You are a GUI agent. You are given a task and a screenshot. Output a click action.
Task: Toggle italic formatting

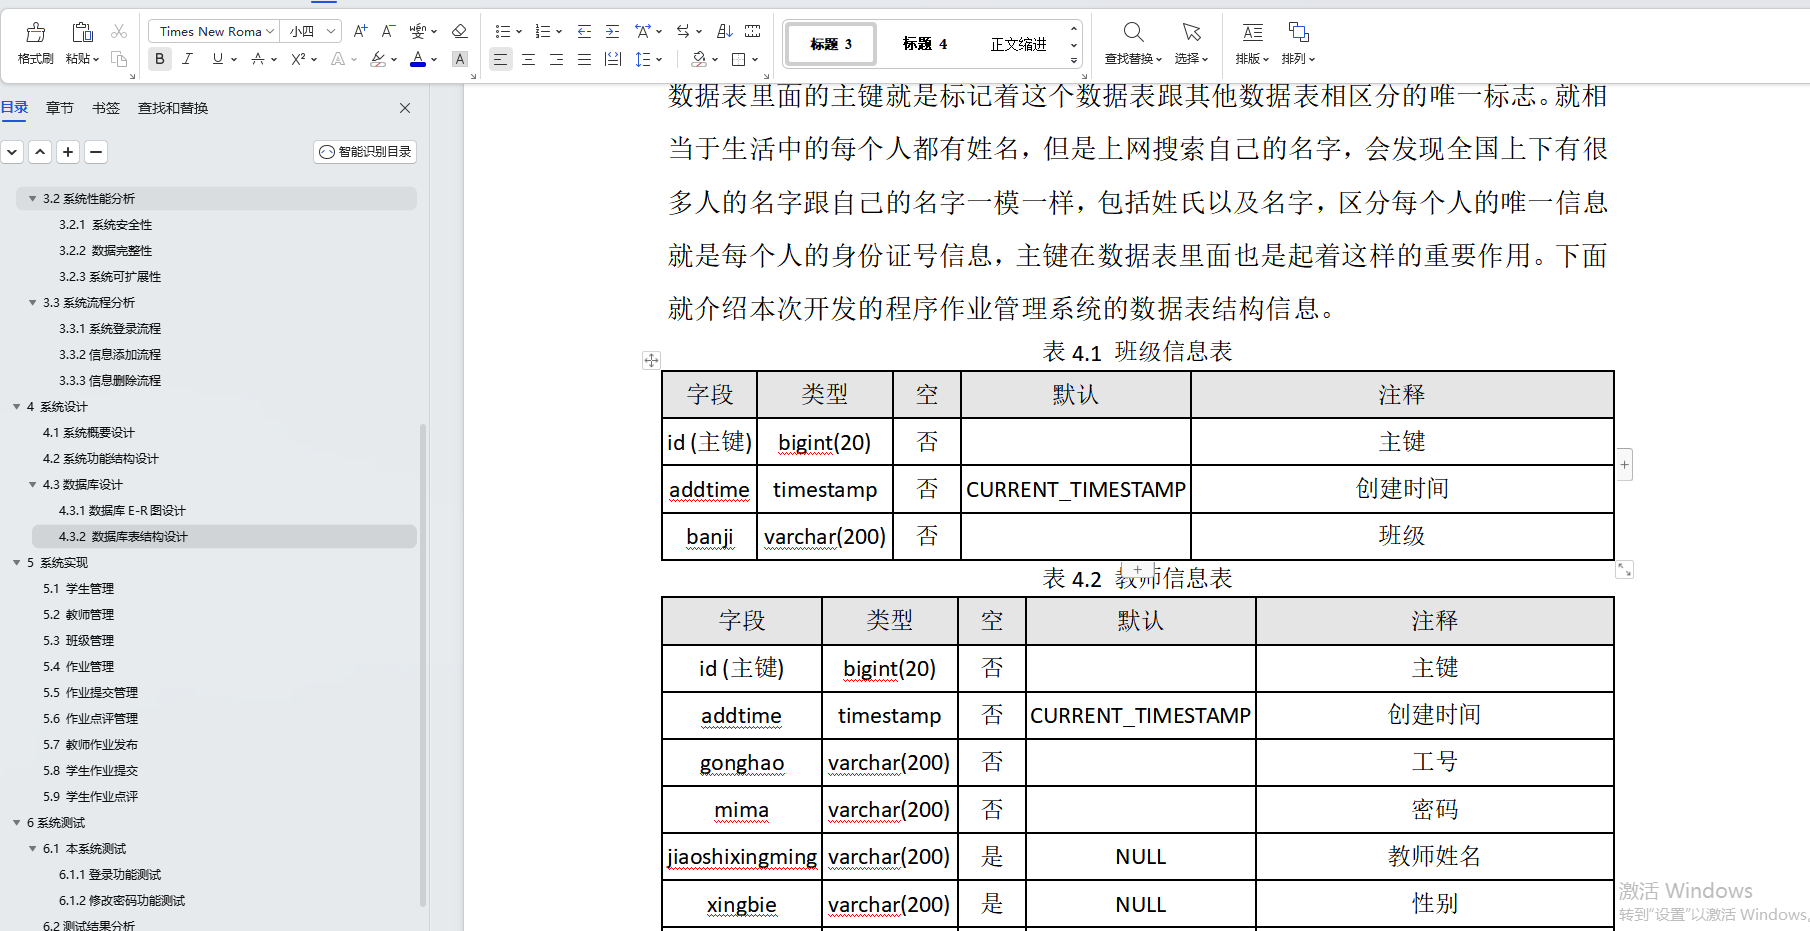point(188,59)
